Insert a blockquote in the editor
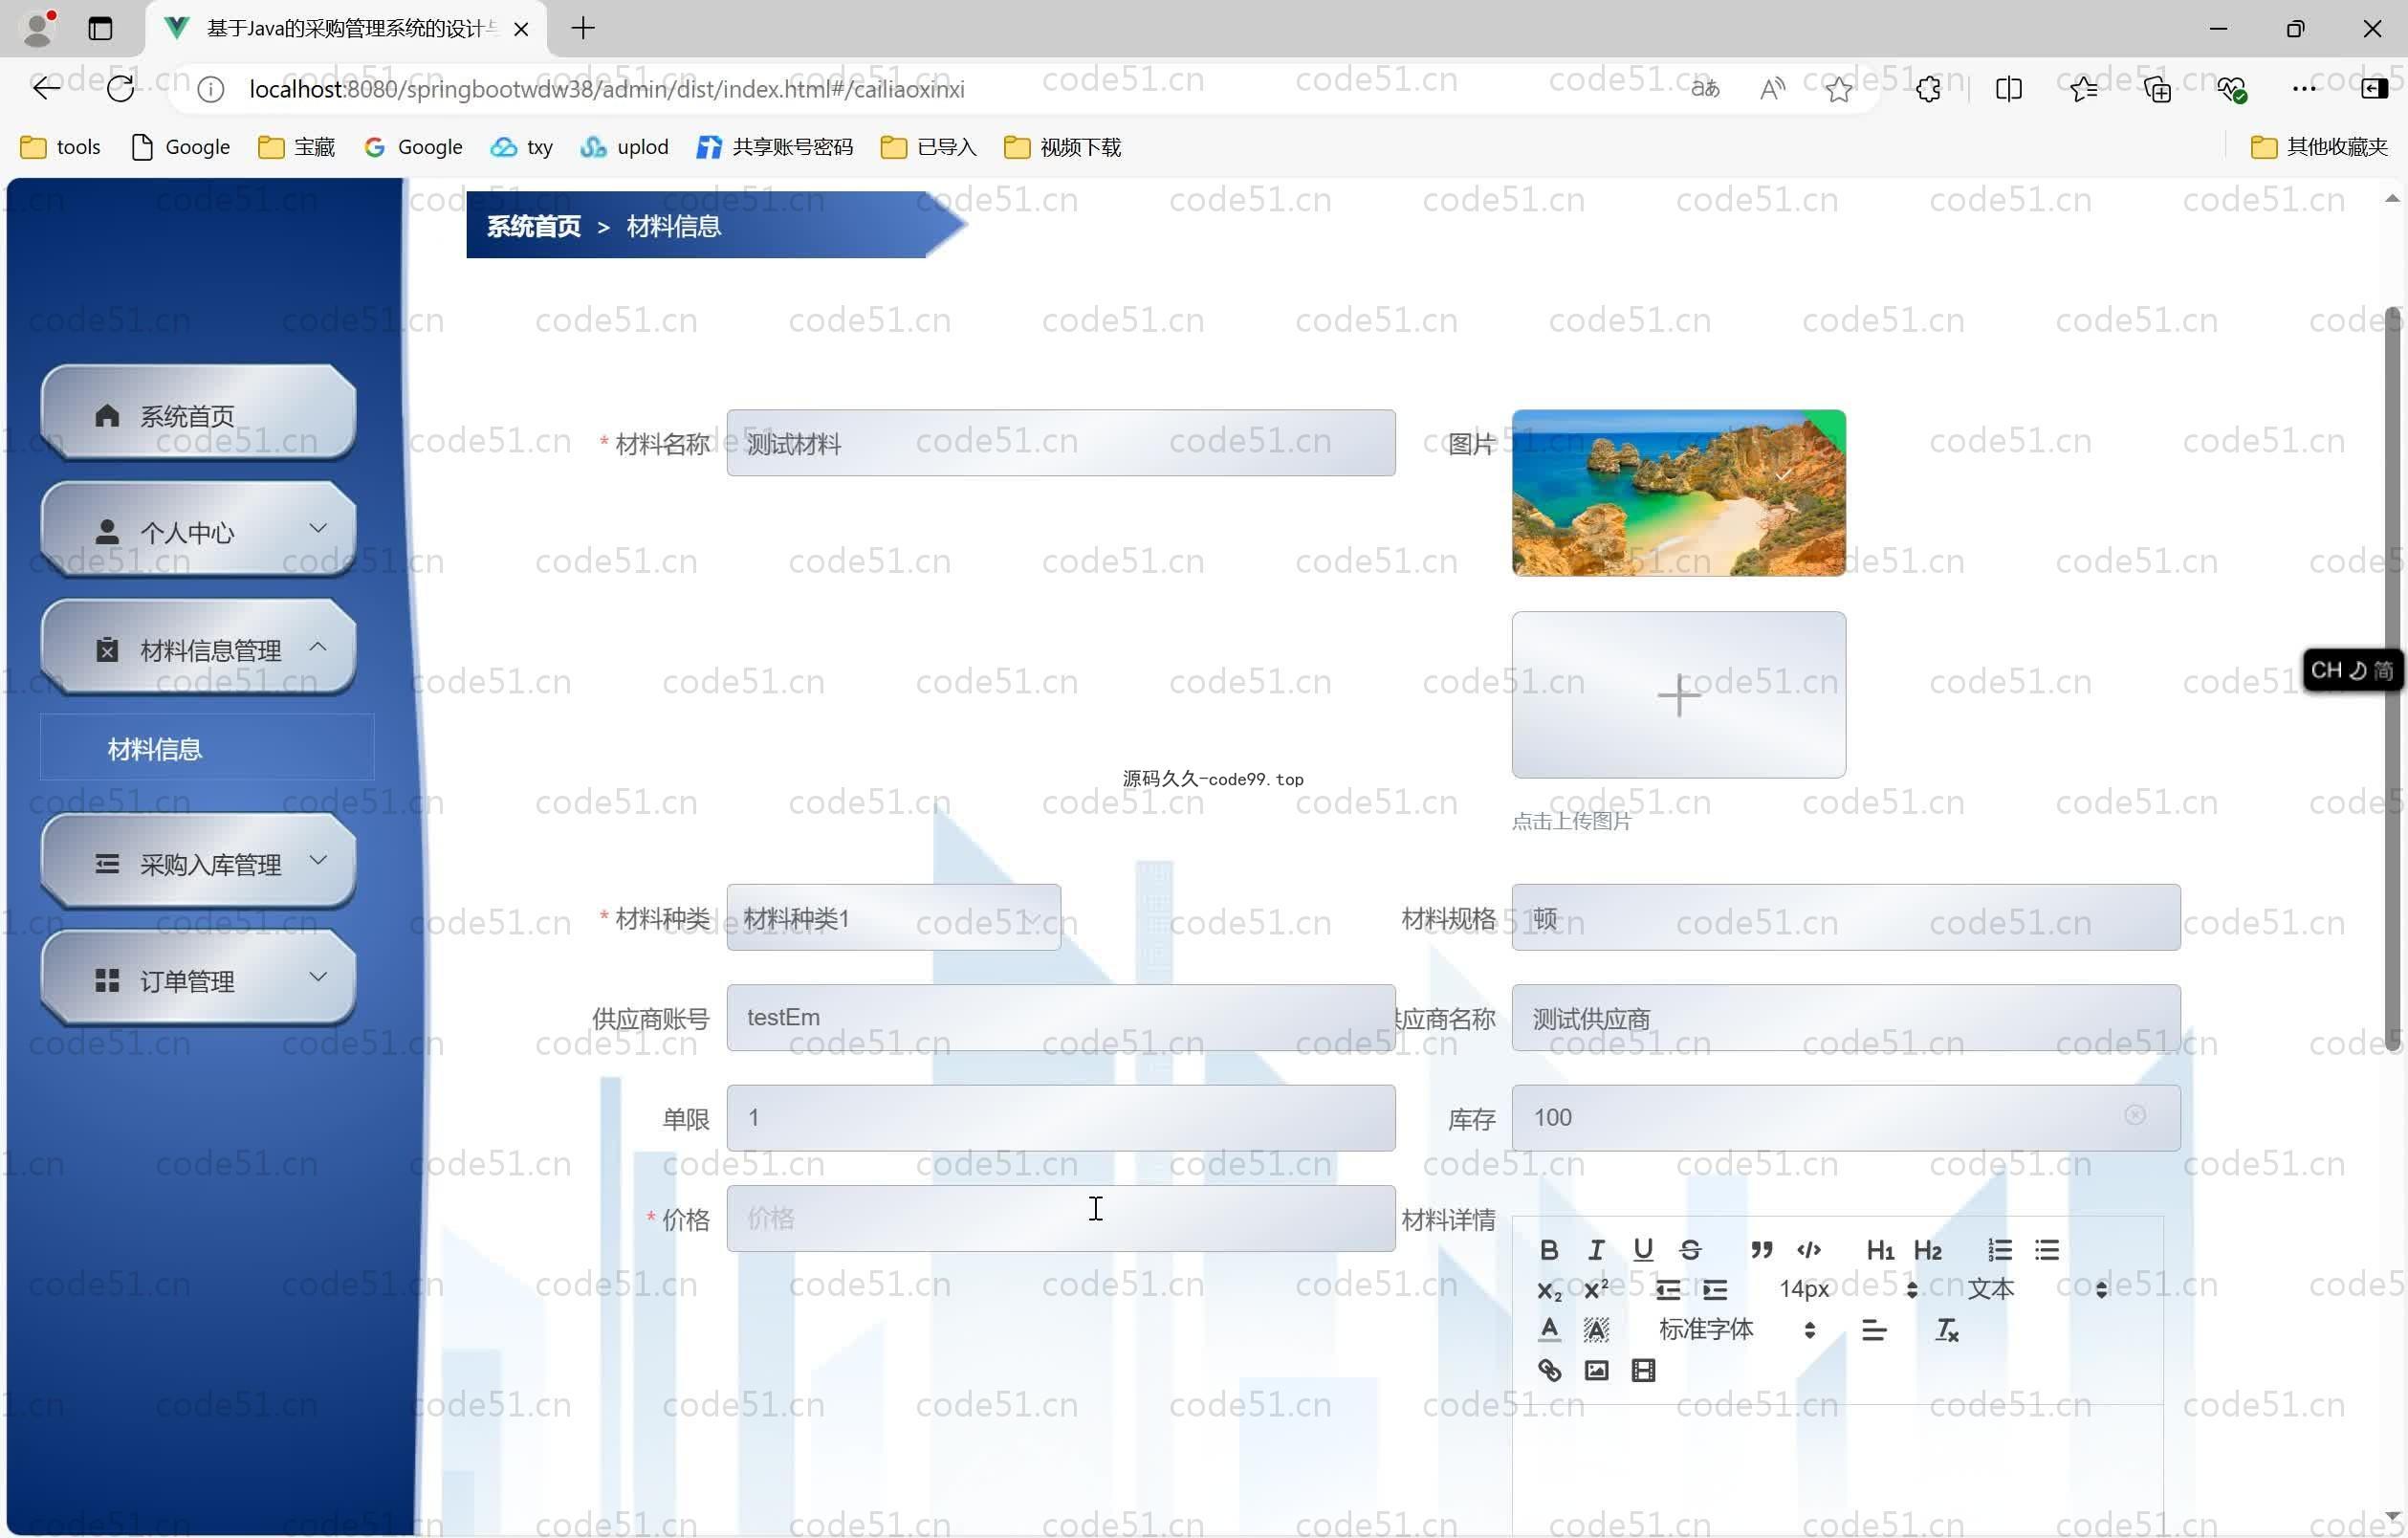Image resolution: width=2408 pixels, height=1538 pixels. [x=1762, y=1250]
